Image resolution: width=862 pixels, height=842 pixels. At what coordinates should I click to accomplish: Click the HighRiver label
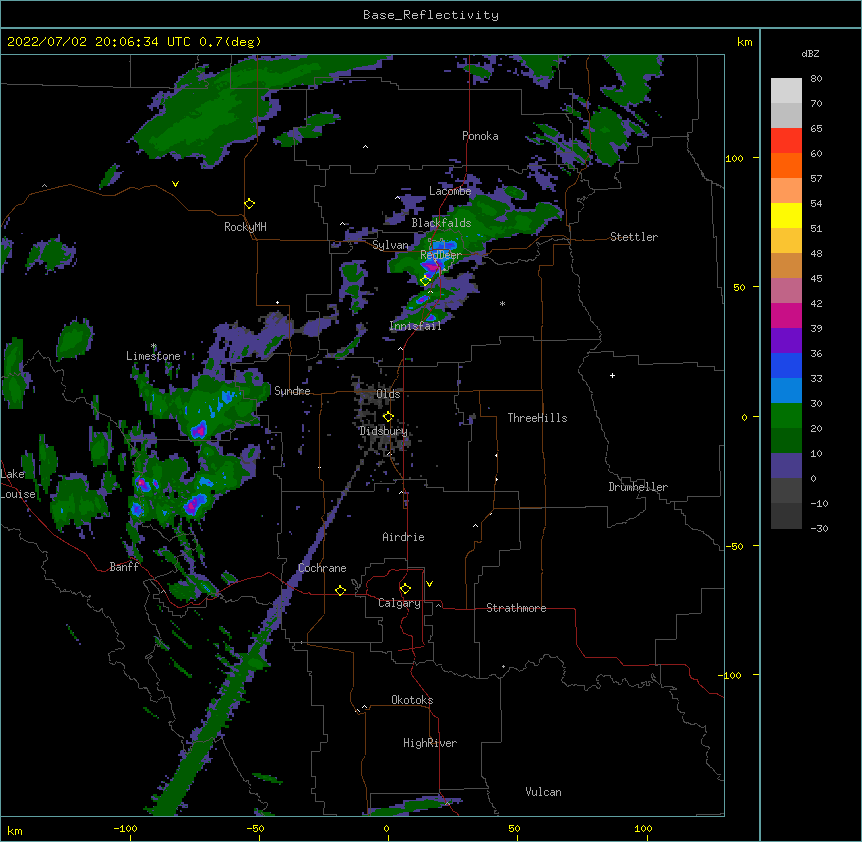tap(430, 743)
